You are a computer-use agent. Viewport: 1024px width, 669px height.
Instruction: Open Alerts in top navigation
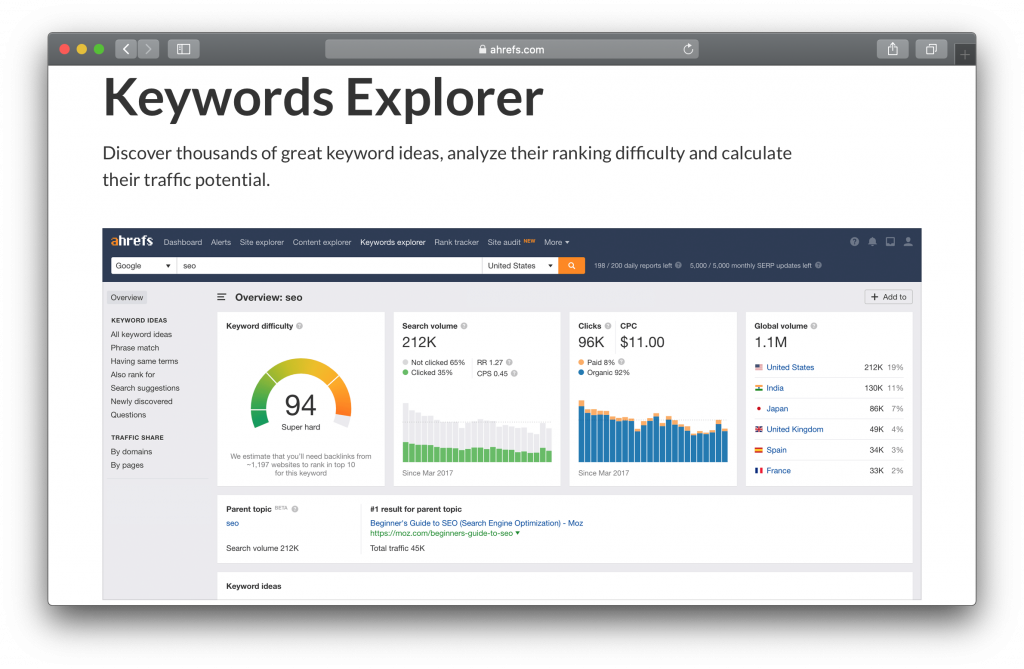(x=221, y=242)
